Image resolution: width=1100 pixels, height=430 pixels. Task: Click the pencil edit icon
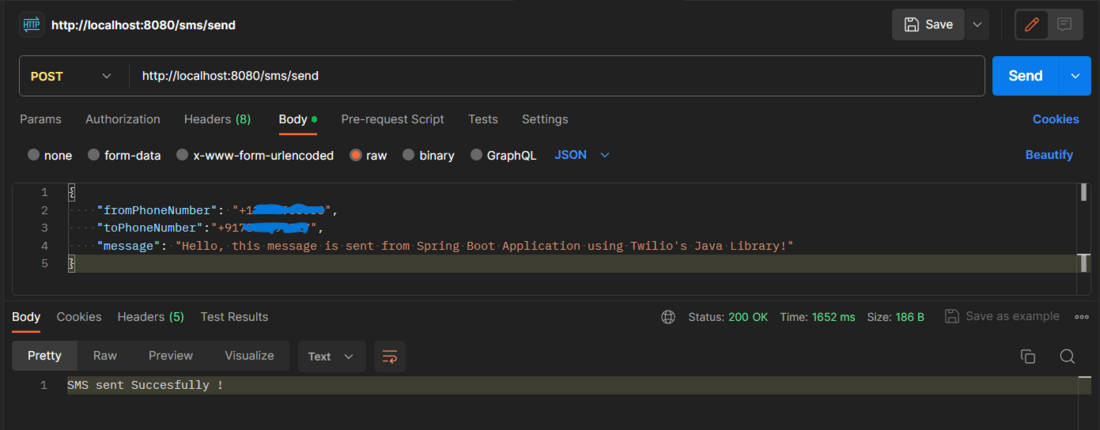coord(1032,24)
